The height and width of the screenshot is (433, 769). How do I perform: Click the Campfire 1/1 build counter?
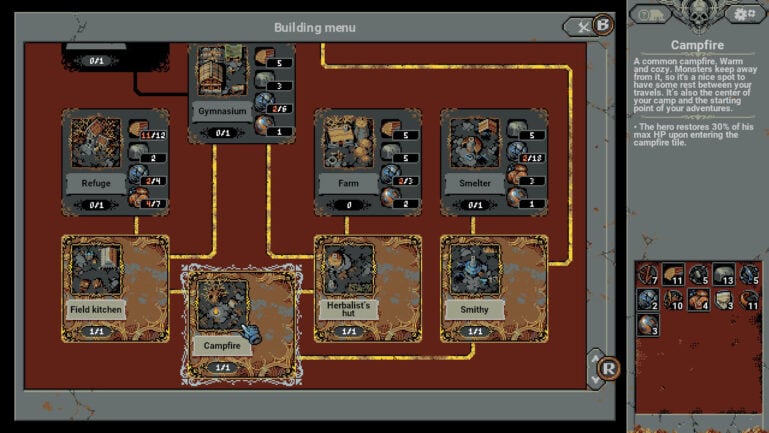point(221,368)
